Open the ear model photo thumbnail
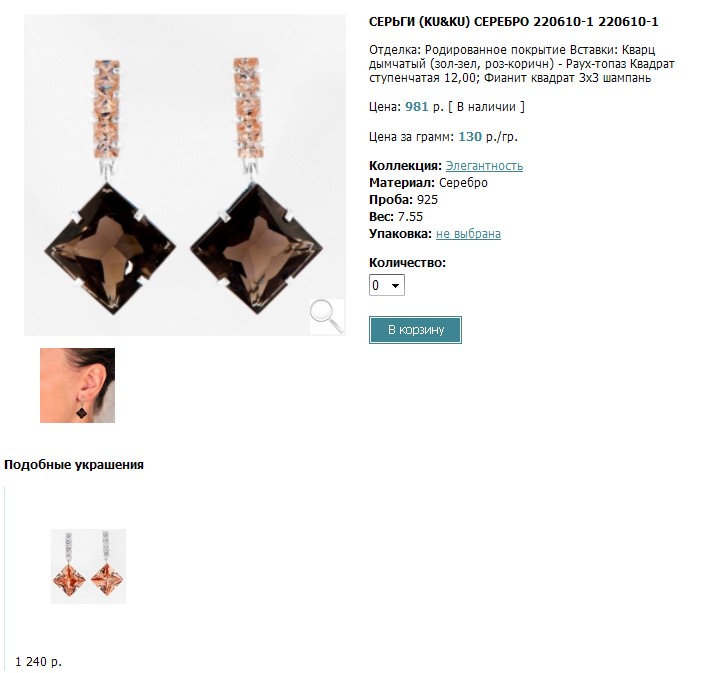716x673 pixels. tap(77, 385)
